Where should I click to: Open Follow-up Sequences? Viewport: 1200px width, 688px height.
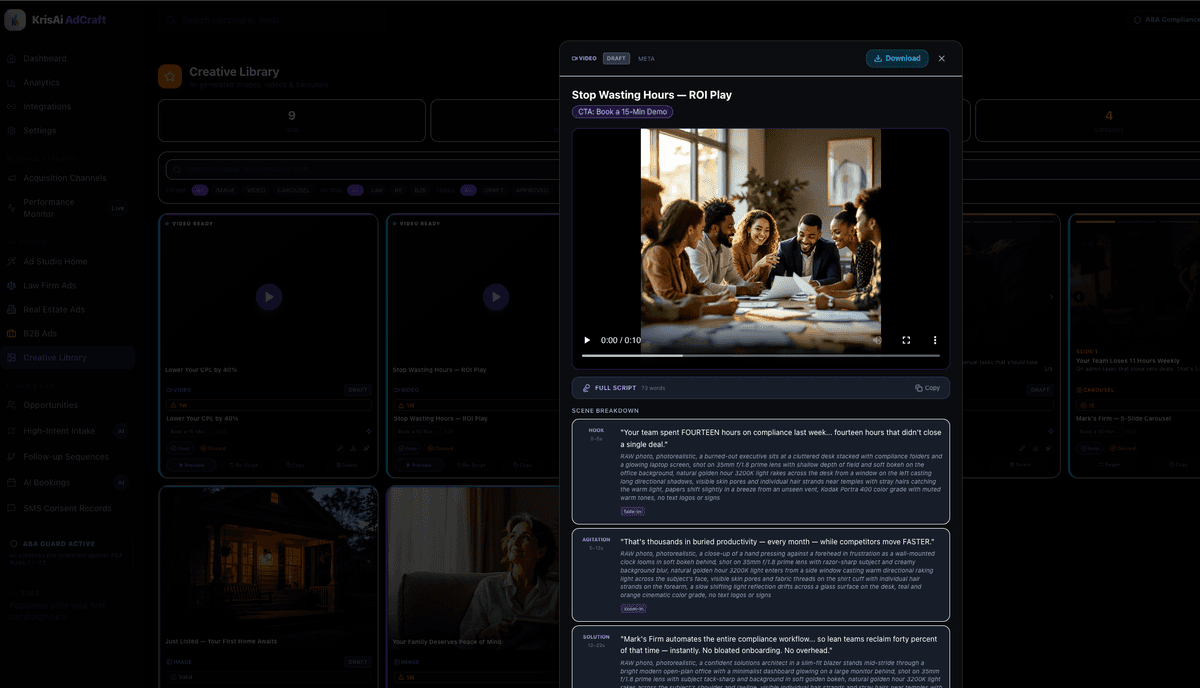coord(65,457)
